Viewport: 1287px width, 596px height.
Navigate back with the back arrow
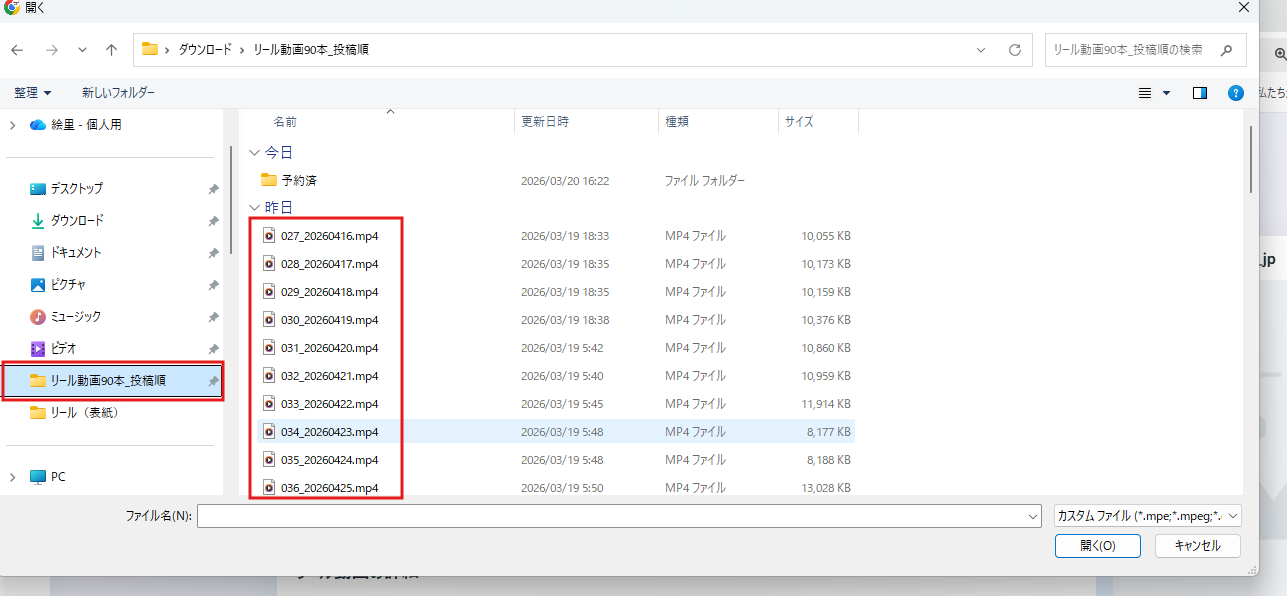point(16,49)
